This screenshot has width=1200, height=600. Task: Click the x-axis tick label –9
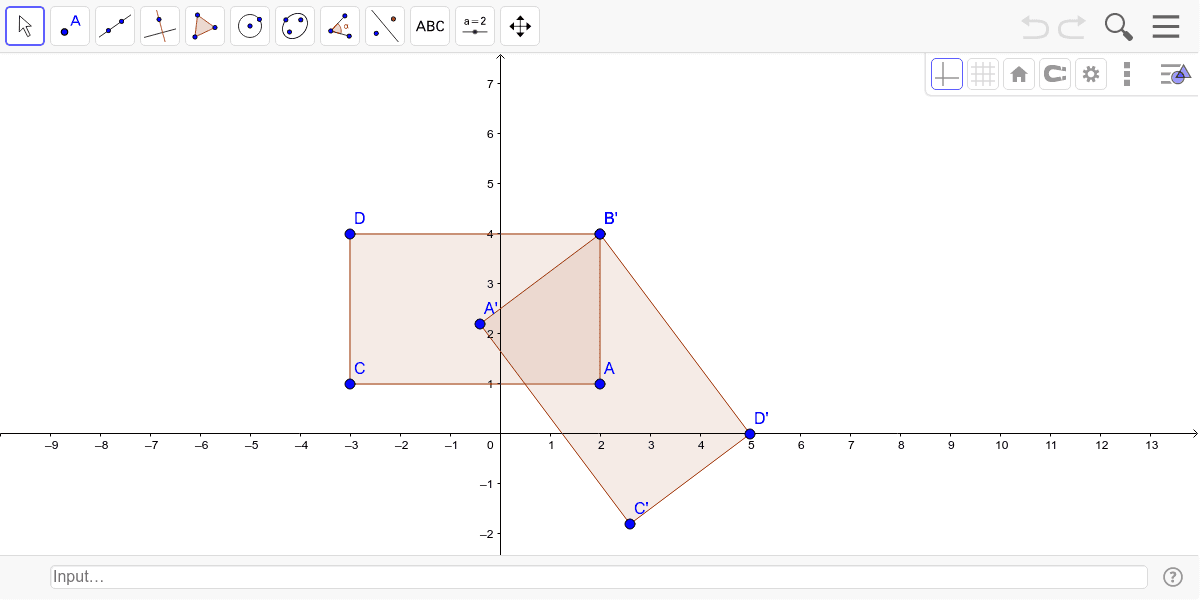[51, 445]
